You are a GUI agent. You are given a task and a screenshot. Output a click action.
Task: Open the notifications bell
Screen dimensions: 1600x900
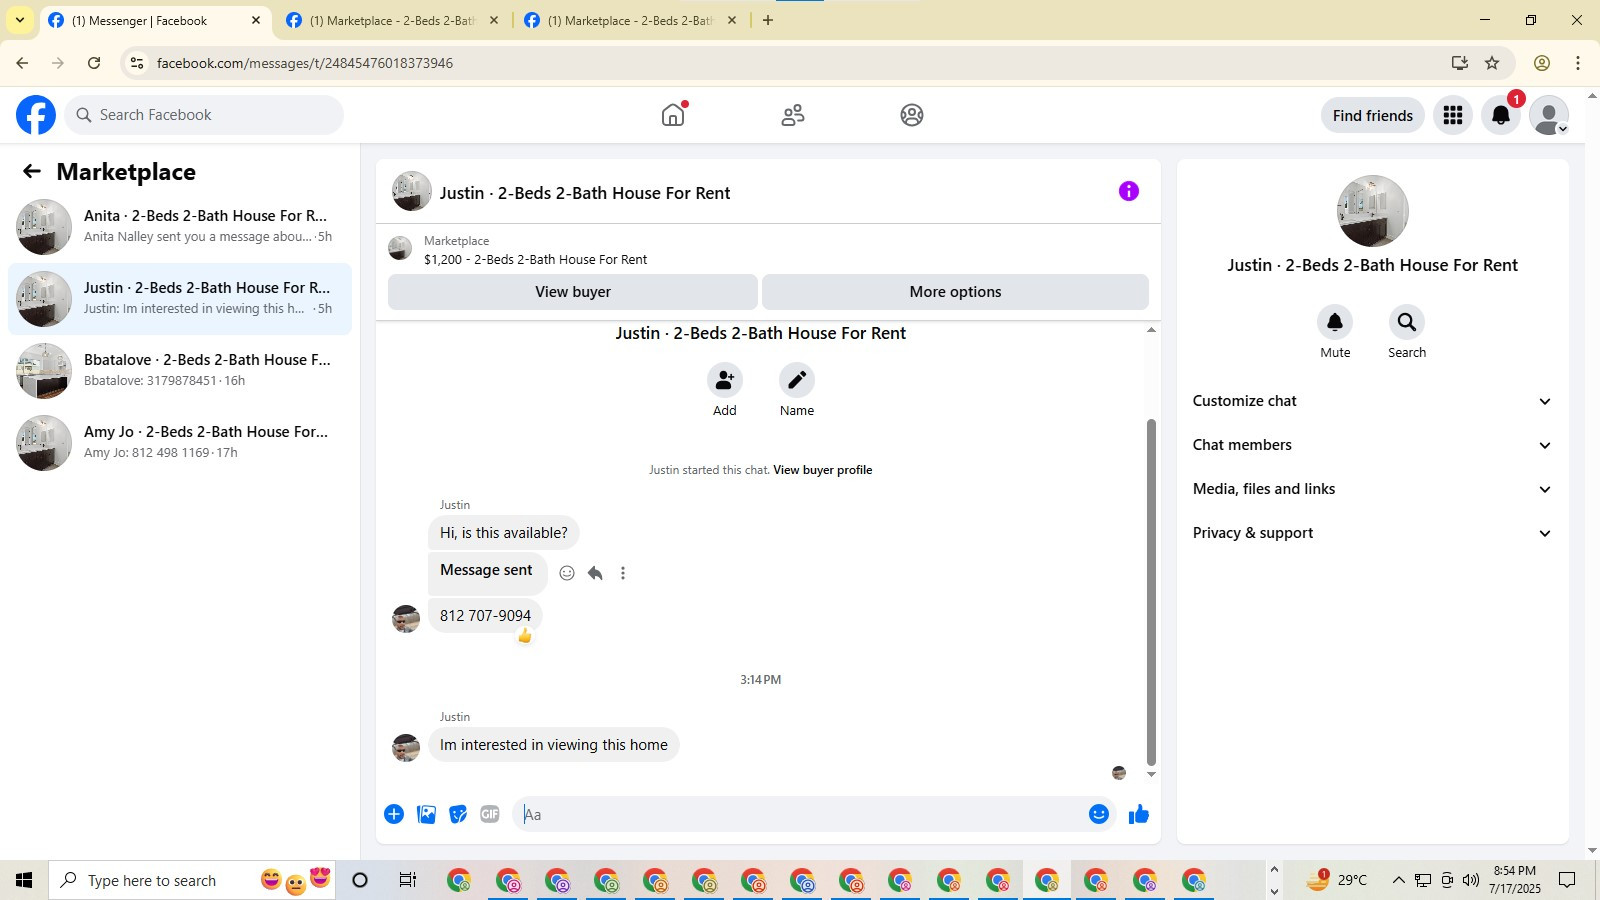1501,115
